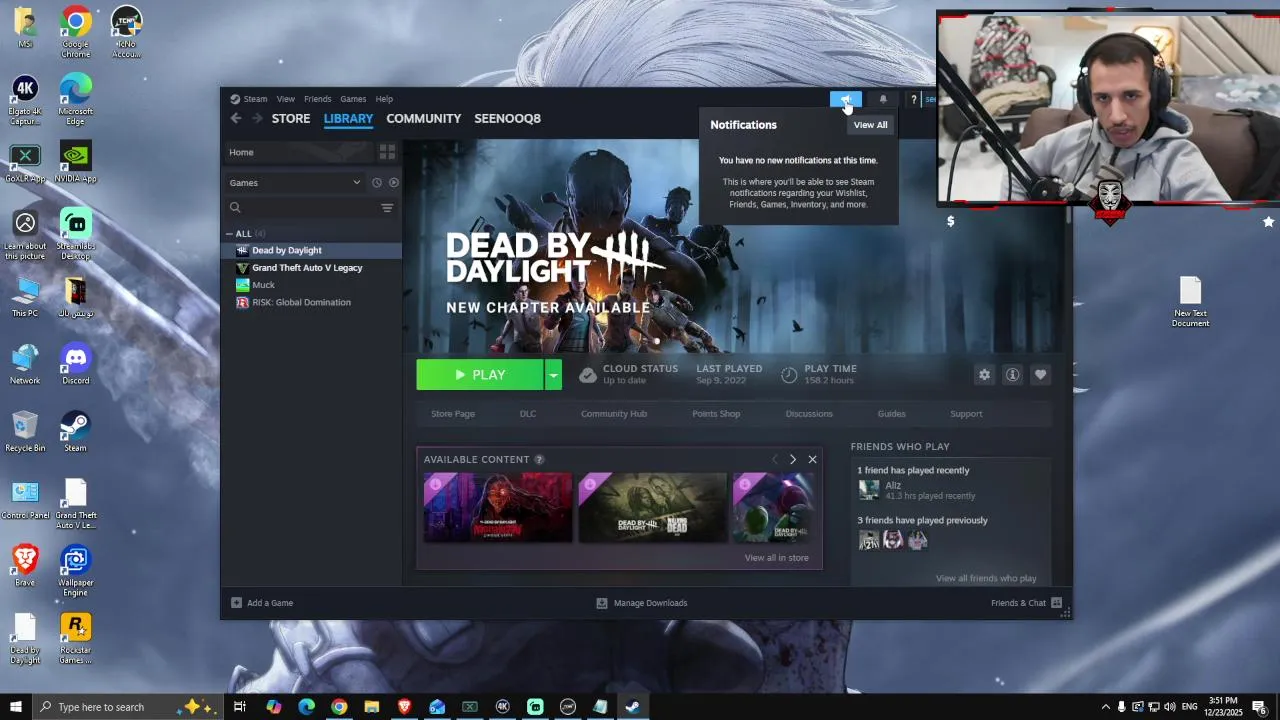Click Available Content help question mark

pos(539,460)
